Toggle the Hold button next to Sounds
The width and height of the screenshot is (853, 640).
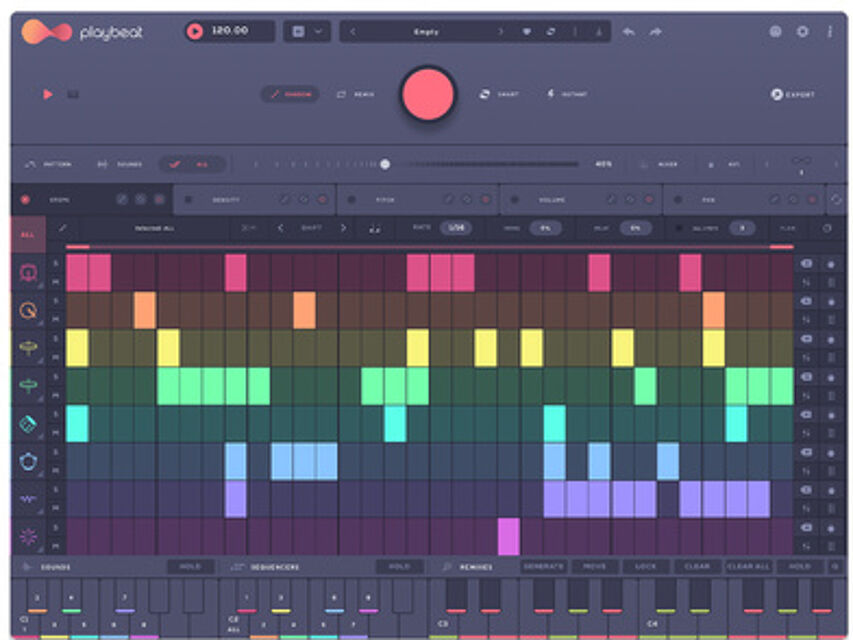click(189, 566)
